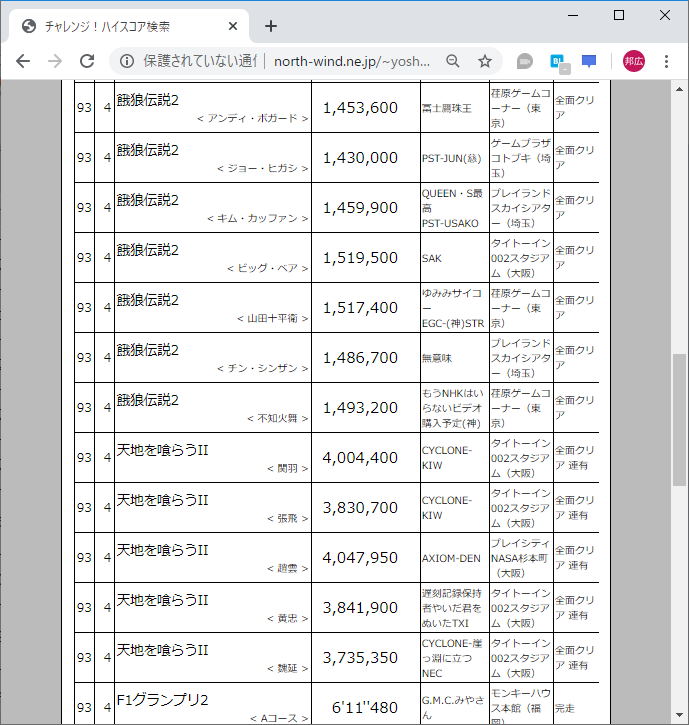Image resolution: width=689 pixels, height=725 pixels.
Task: Open the blue B! extension icon
Action: coord(560,63)
